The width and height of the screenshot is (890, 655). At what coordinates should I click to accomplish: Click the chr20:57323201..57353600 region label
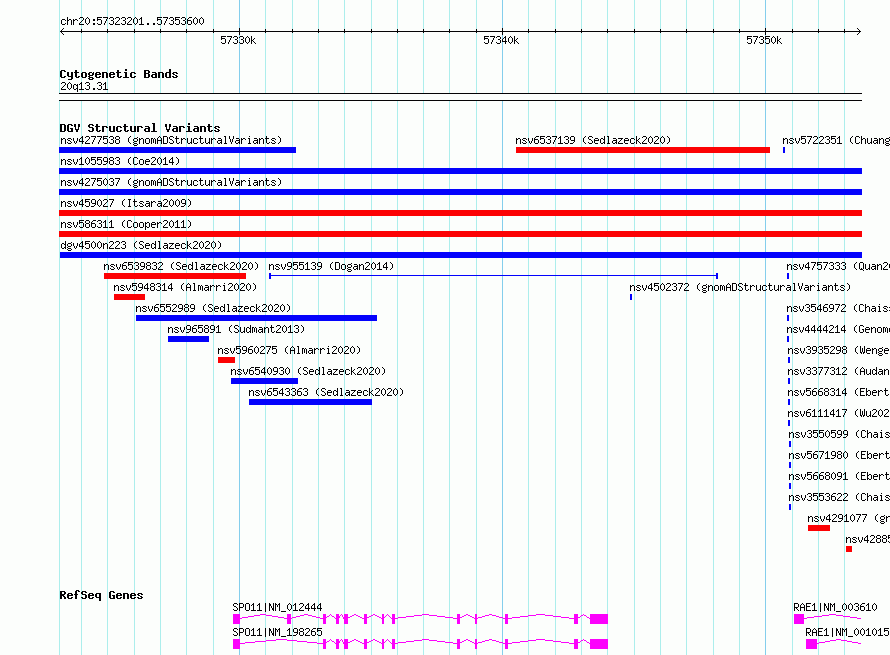(132, 22)
